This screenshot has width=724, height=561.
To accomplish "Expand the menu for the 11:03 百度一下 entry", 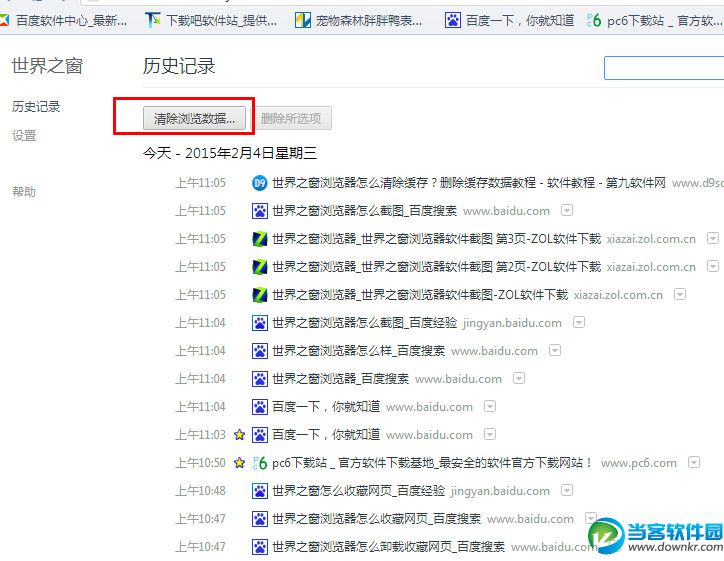I will 489,434.
